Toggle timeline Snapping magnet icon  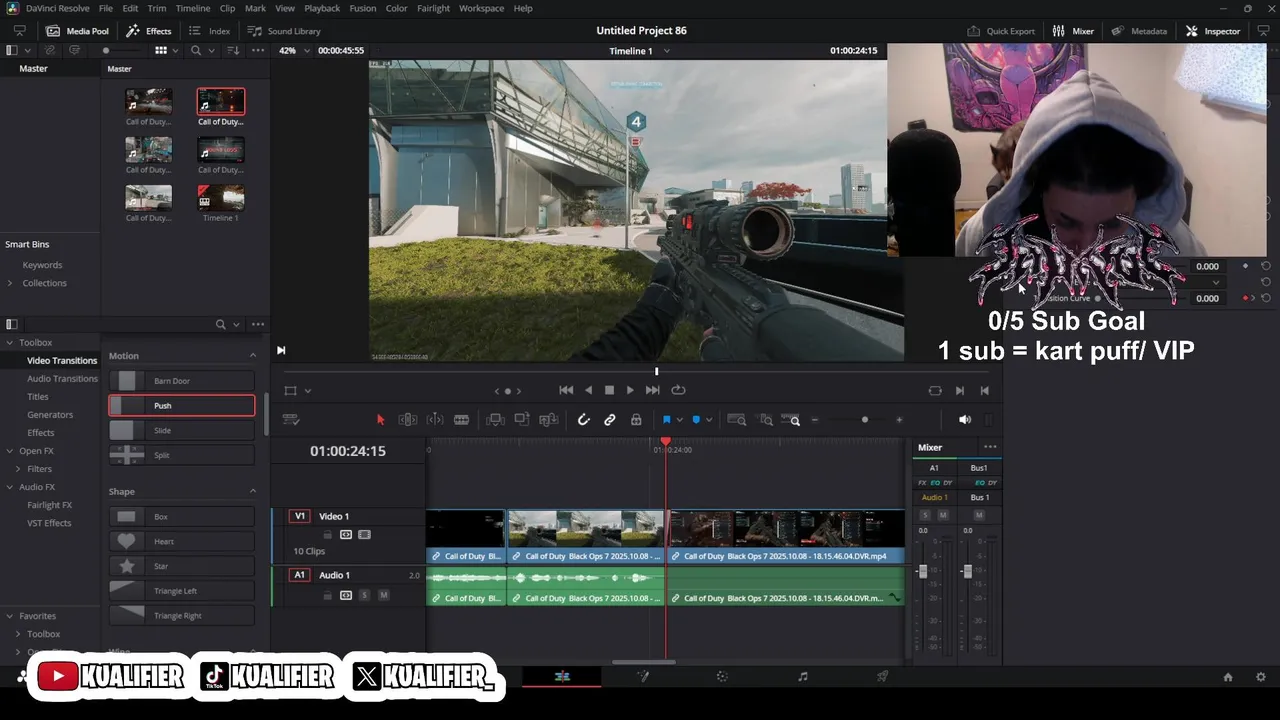[x=584, y=420]
